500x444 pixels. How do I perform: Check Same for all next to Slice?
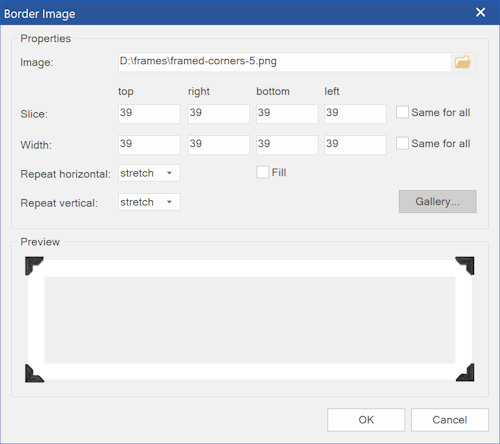coord(402,112)
